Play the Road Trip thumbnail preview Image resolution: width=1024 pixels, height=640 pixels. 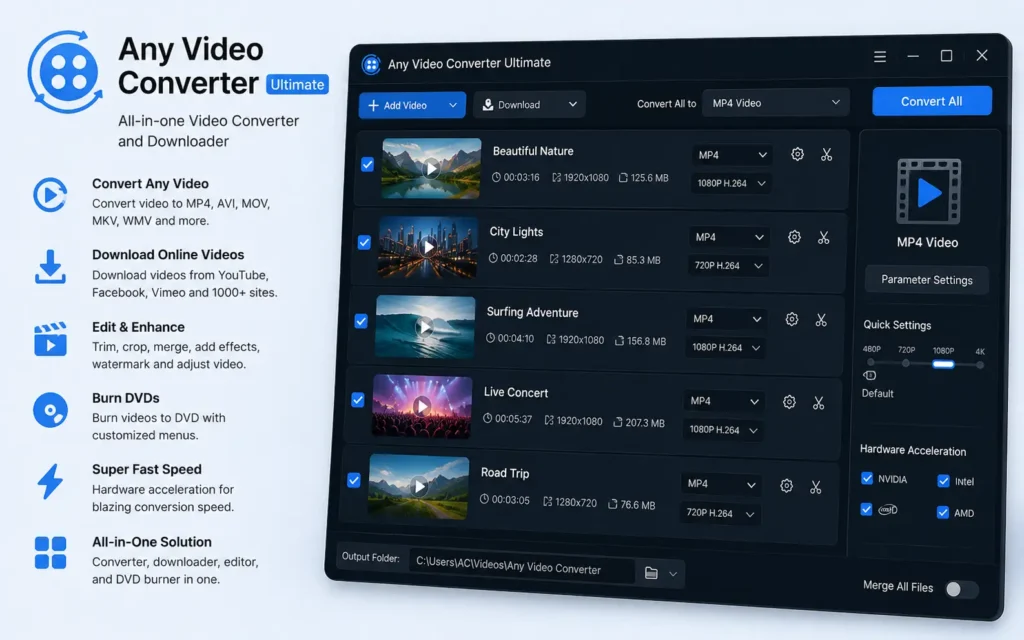pos(419,486)
